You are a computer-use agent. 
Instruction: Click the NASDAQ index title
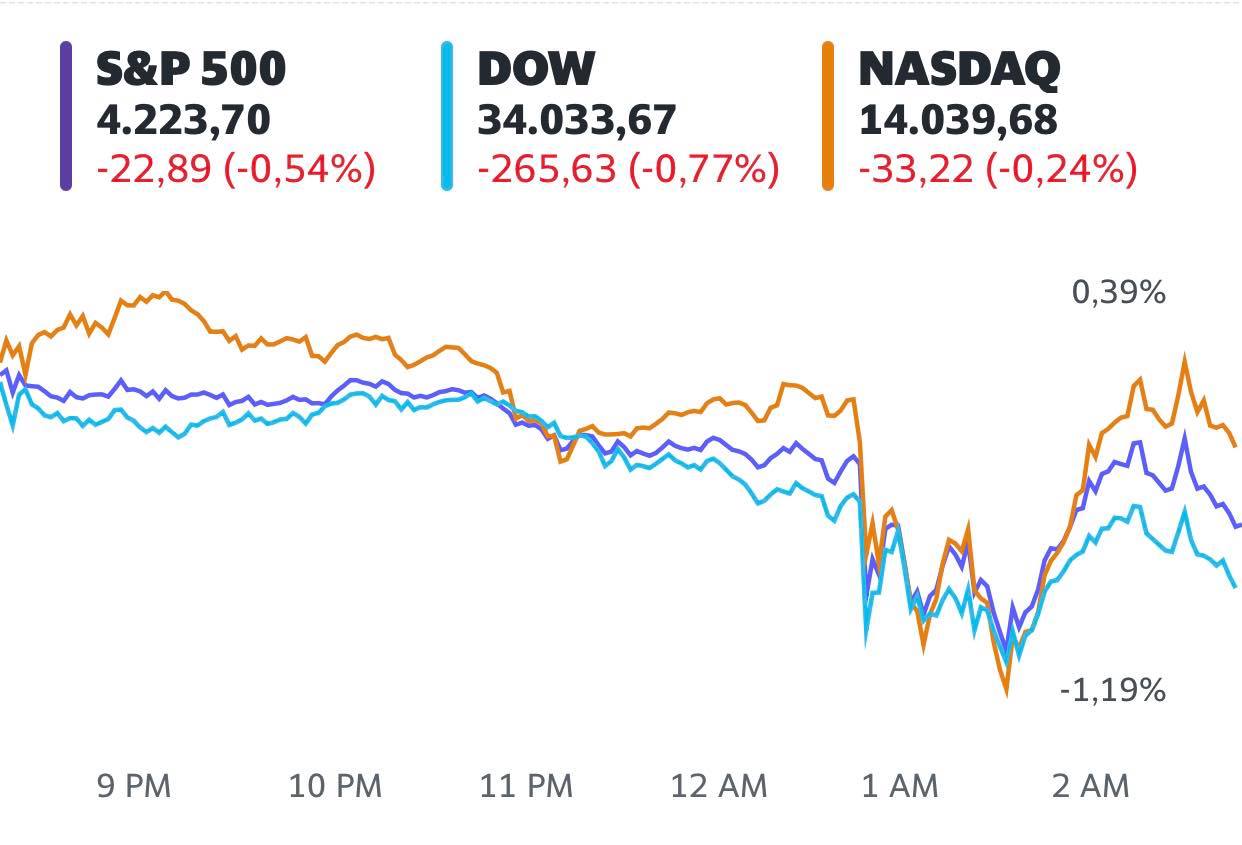(959, 69)
